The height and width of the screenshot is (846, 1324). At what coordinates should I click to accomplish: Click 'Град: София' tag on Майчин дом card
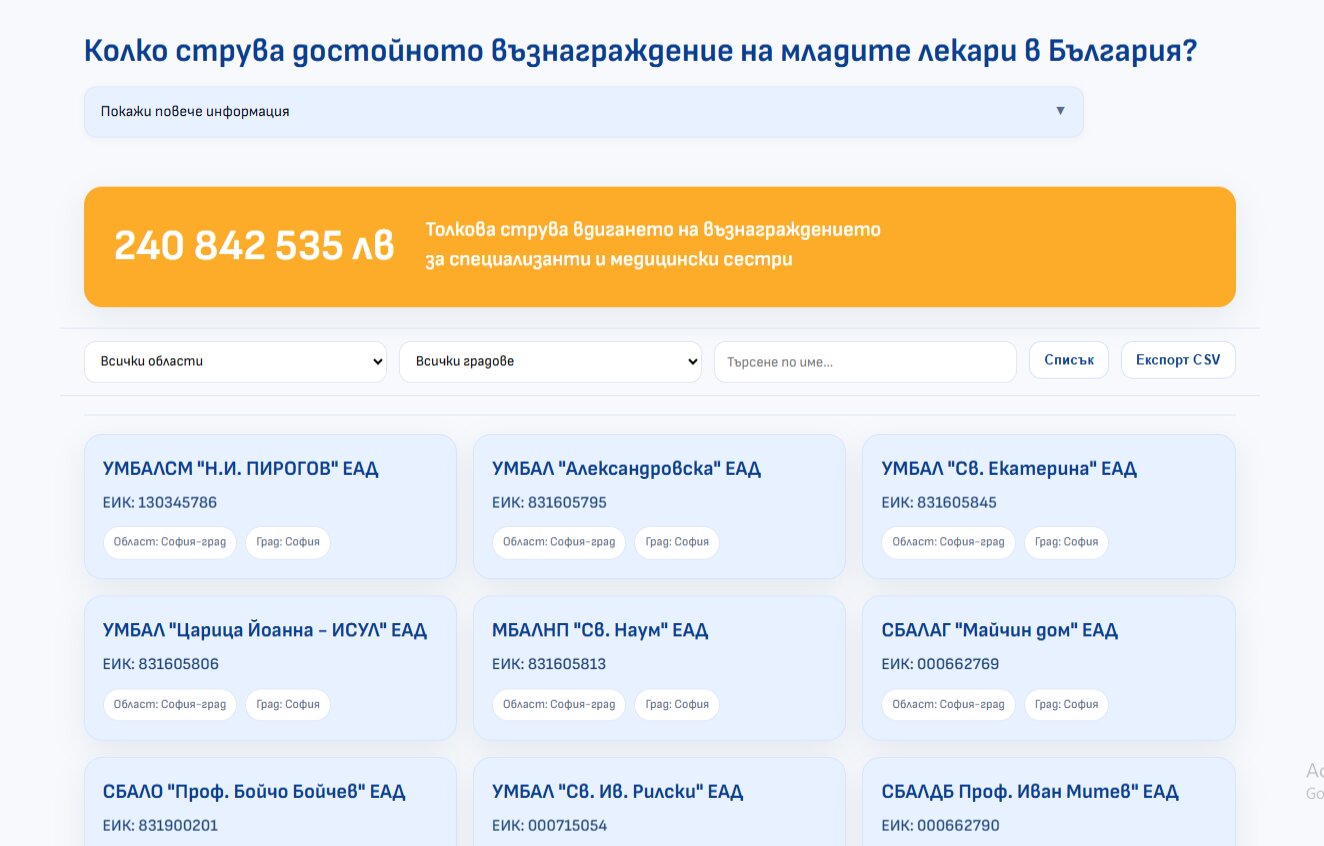1066,704
